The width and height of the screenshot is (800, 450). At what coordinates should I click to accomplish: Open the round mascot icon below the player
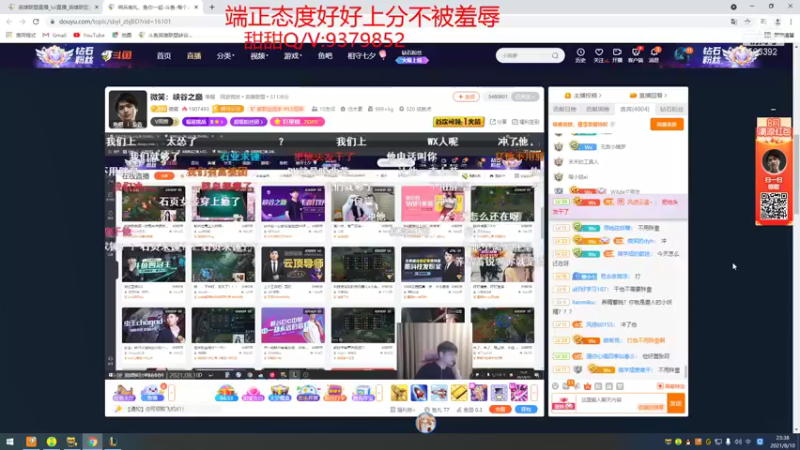tap(426, 423)
